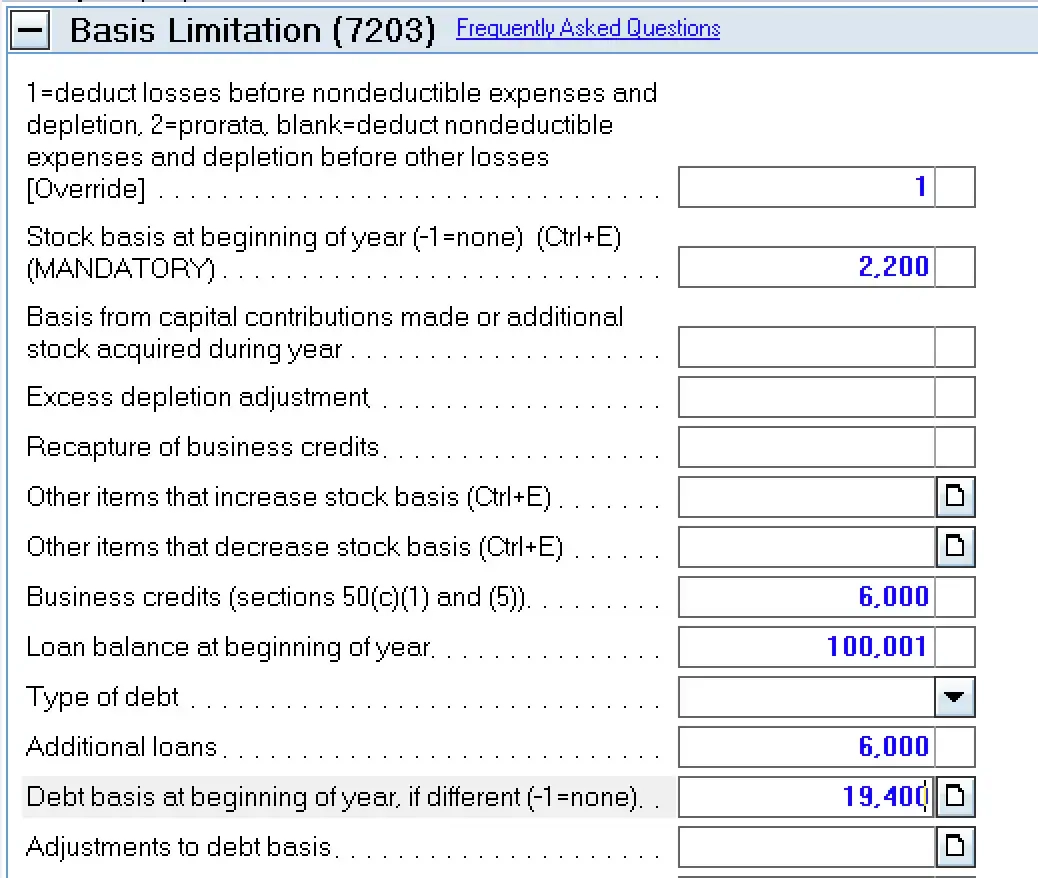The width and height of the screenshot is (1038, 878).
Task: Click the 'Basis Limitation (7203)' section title
Action: [x=252, y=31]
